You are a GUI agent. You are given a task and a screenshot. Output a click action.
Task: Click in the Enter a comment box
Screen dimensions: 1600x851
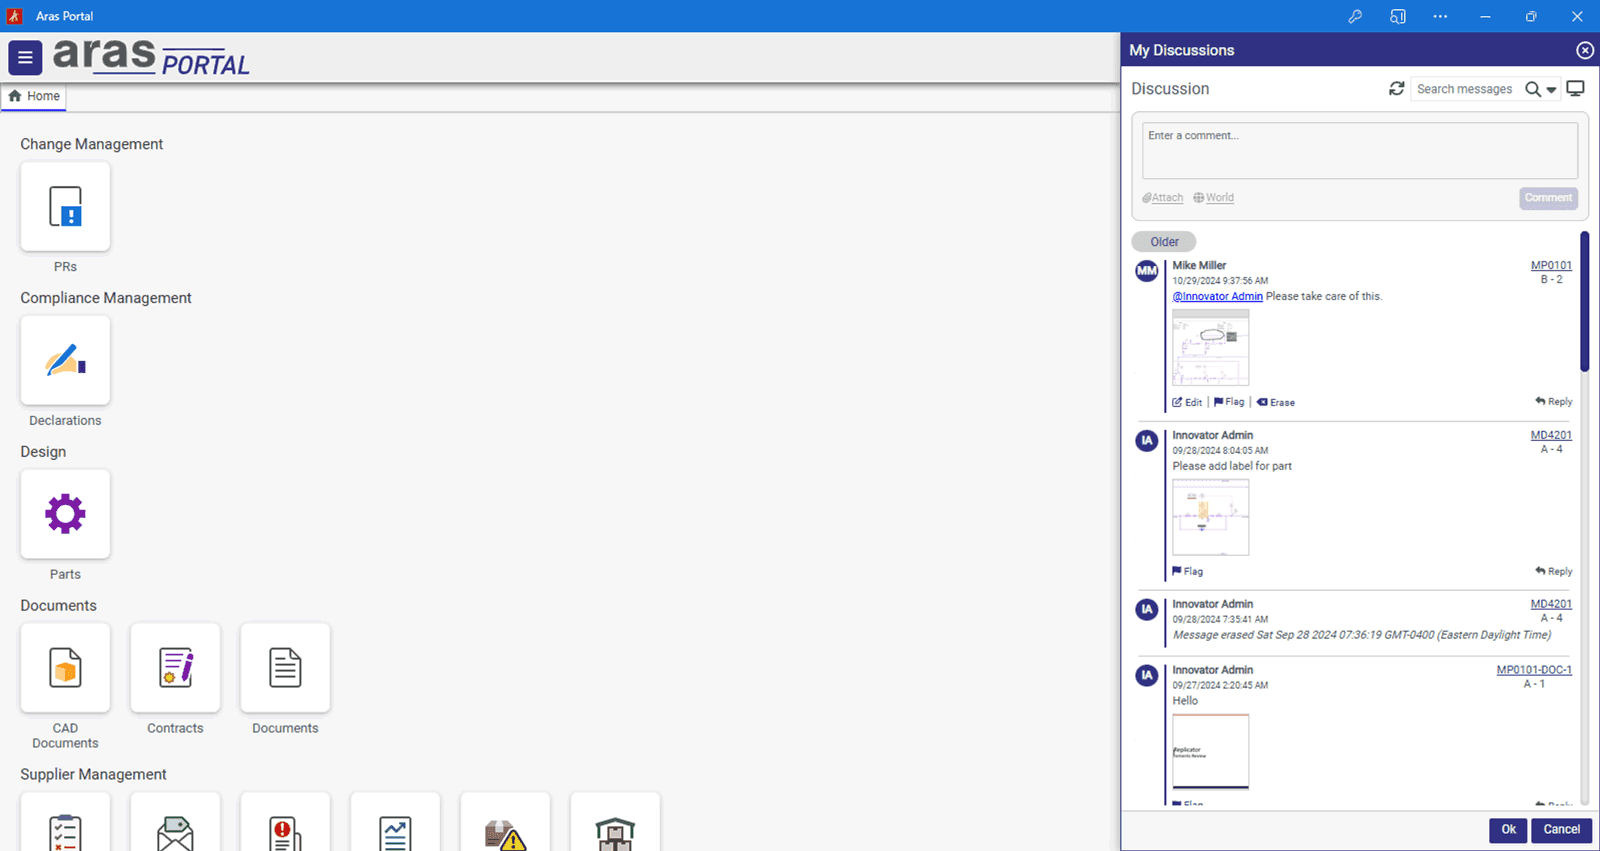click(1360, 151)
